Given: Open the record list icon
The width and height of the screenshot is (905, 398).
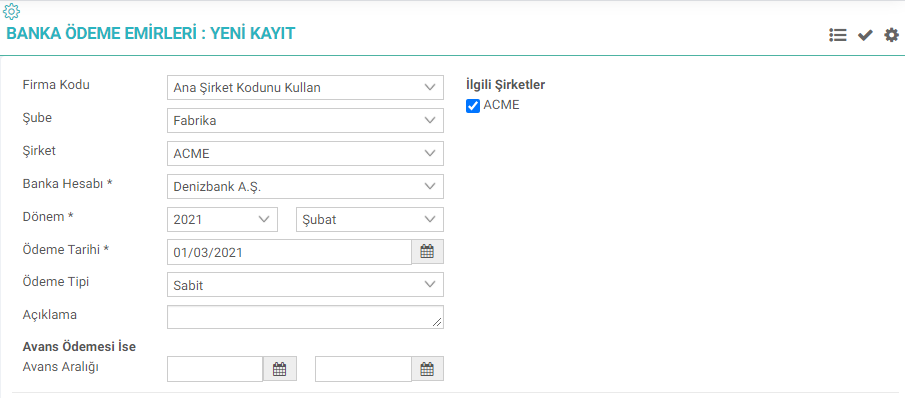Looking at the screenshot, I should pyautogui.click(x=837, y=35).
